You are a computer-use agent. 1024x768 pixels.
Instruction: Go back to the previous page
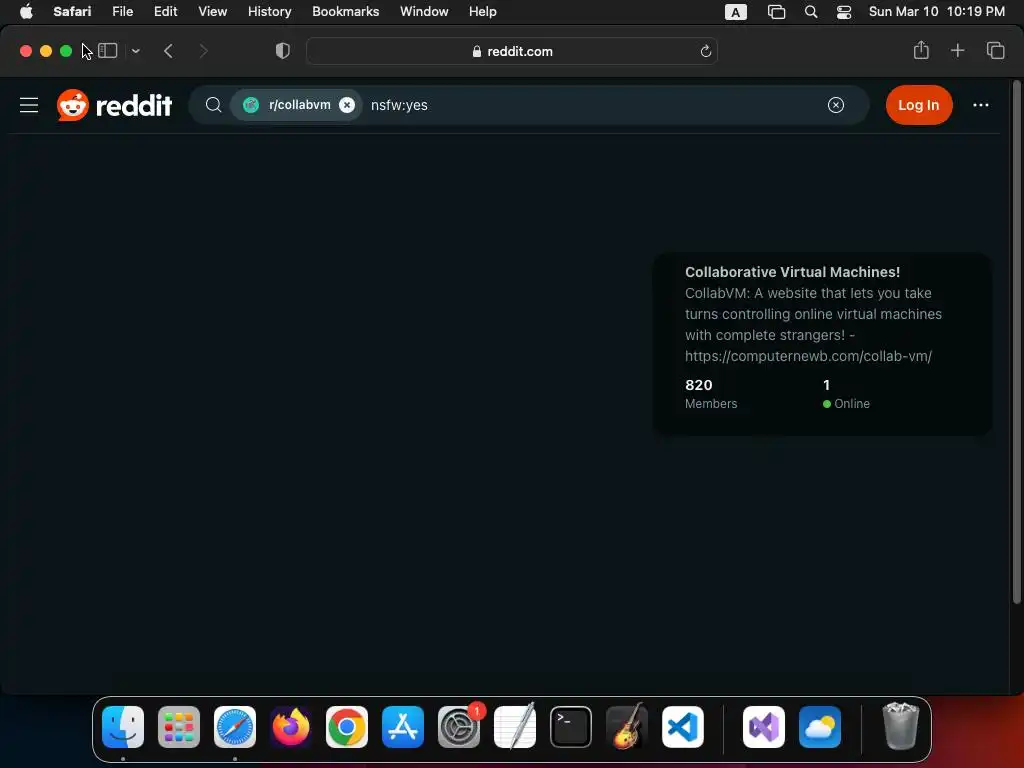point(168,51)
